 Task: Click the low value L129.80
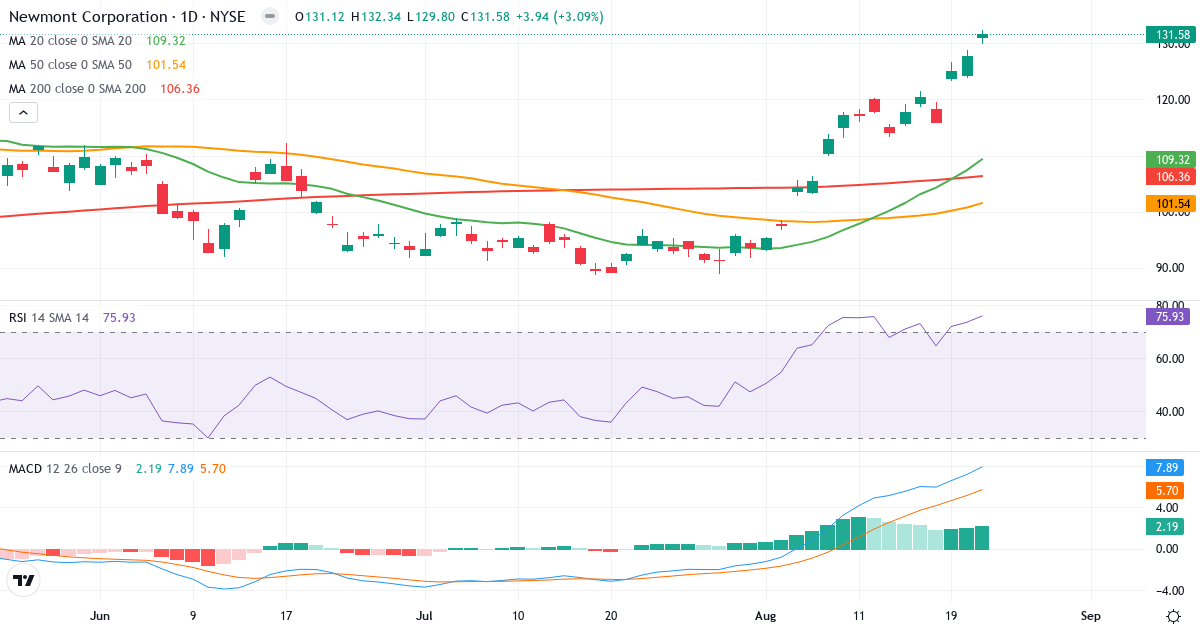click(x=430, y=17)
